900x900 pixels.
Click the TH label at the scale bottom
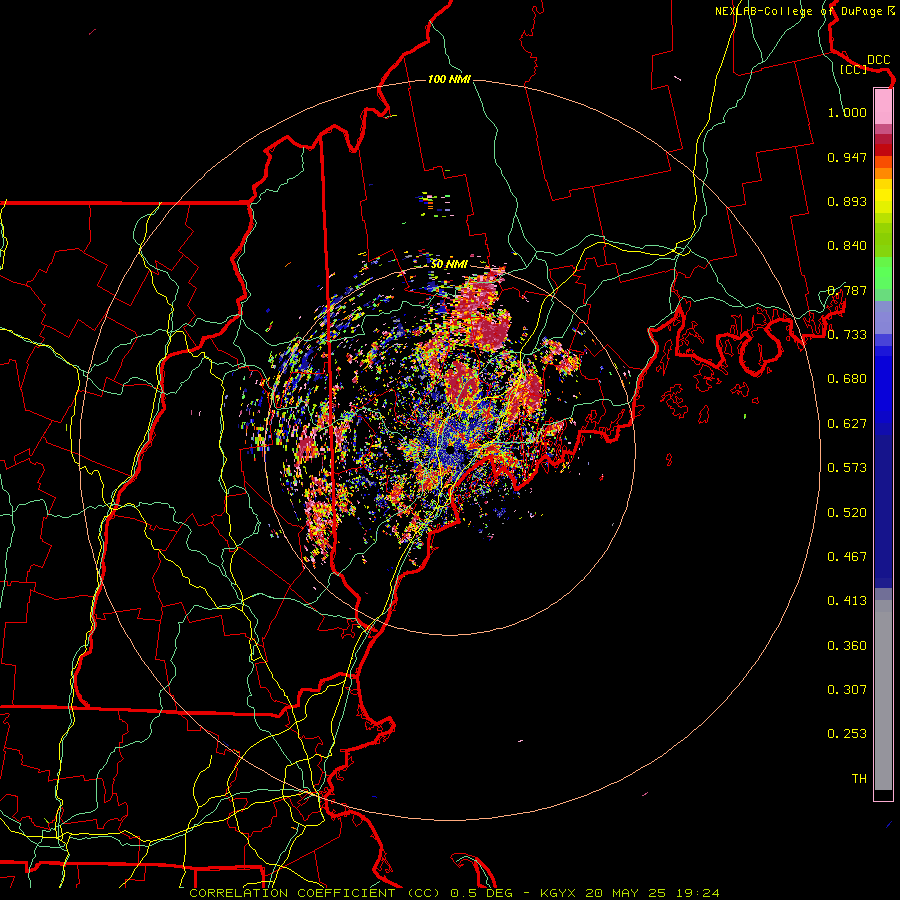[859, 779]
